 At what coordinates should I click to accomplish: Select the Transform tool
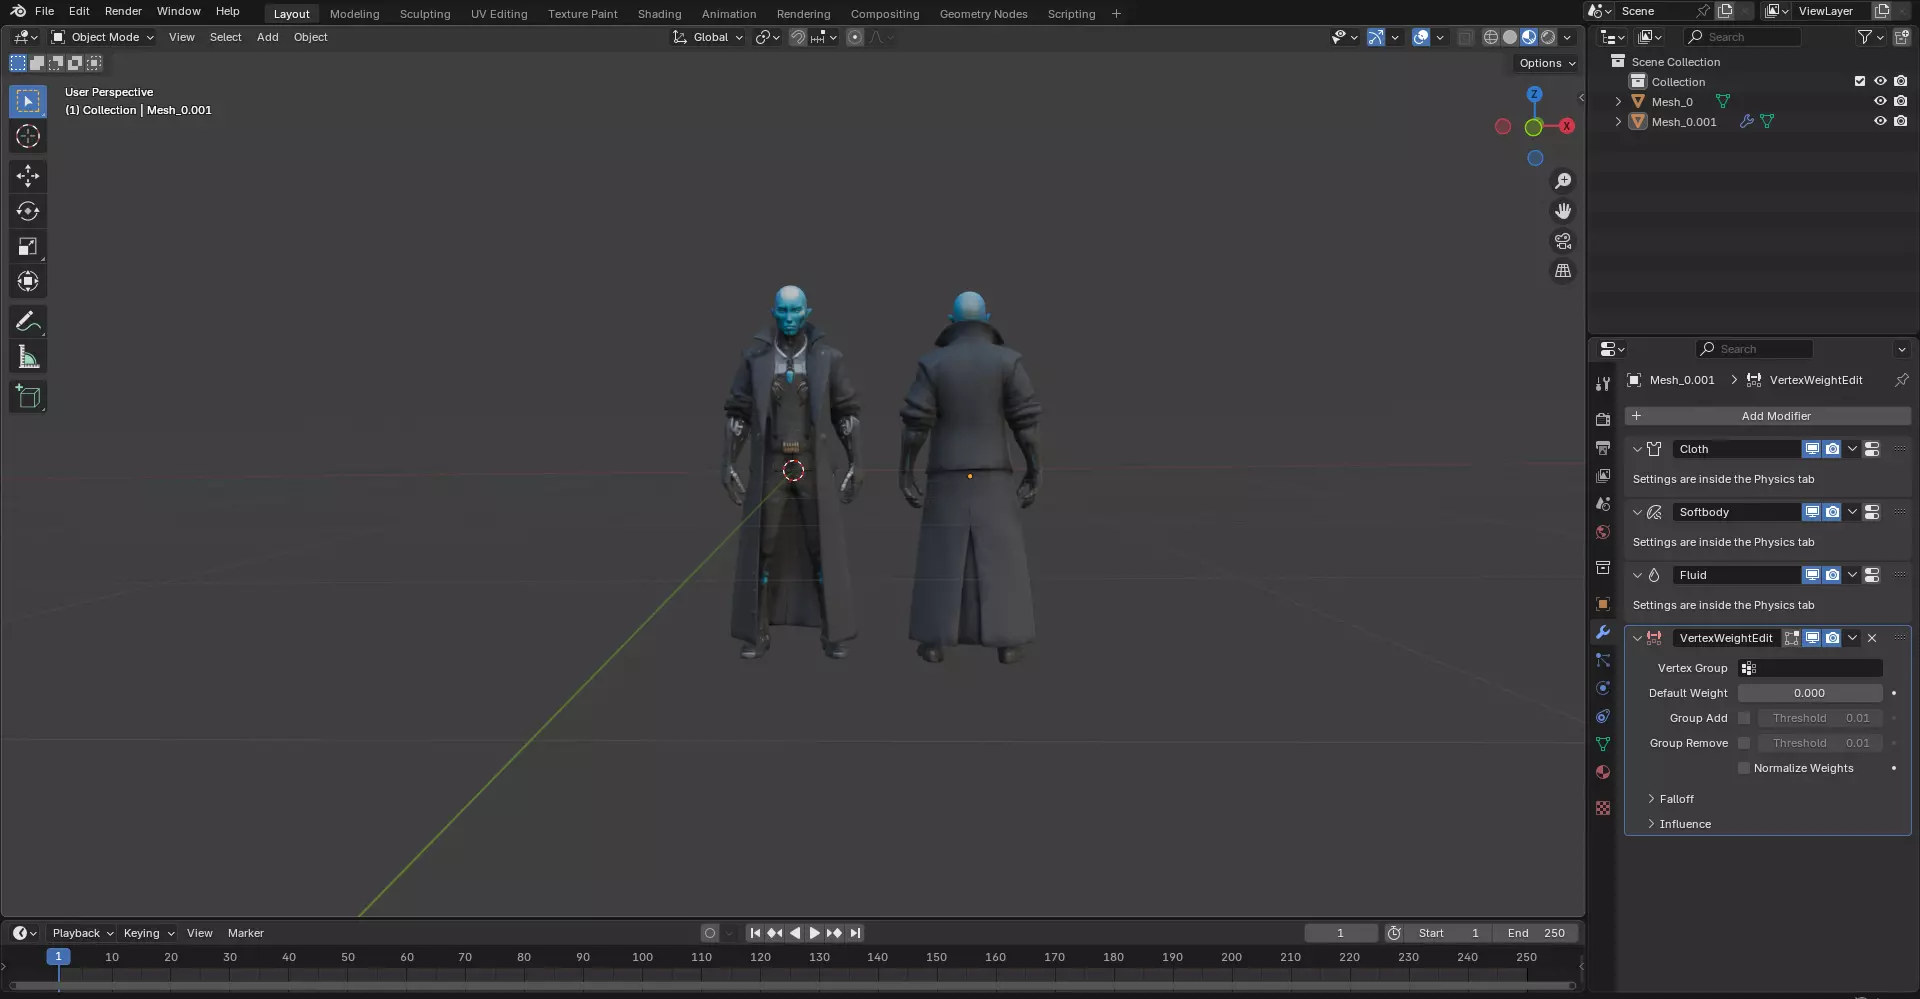tap(28, 281)
